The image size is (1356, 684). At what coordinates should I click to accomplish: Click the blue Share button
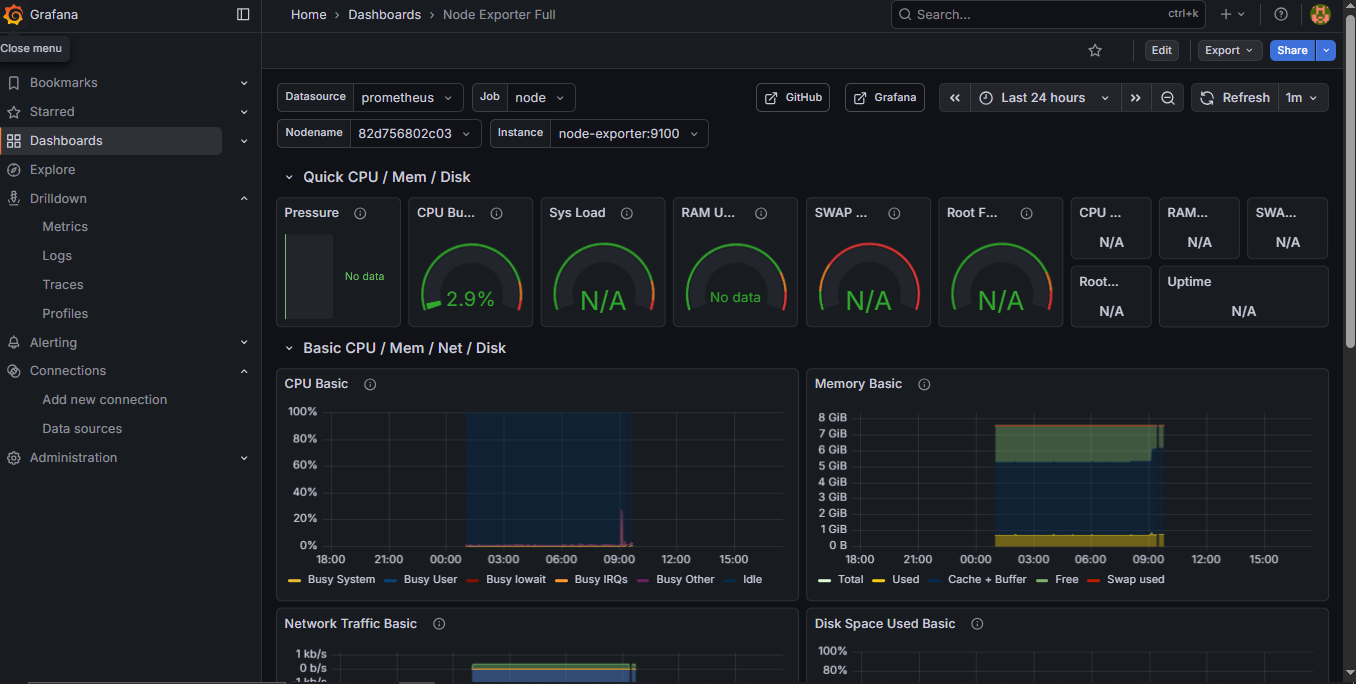(1292, 50)
